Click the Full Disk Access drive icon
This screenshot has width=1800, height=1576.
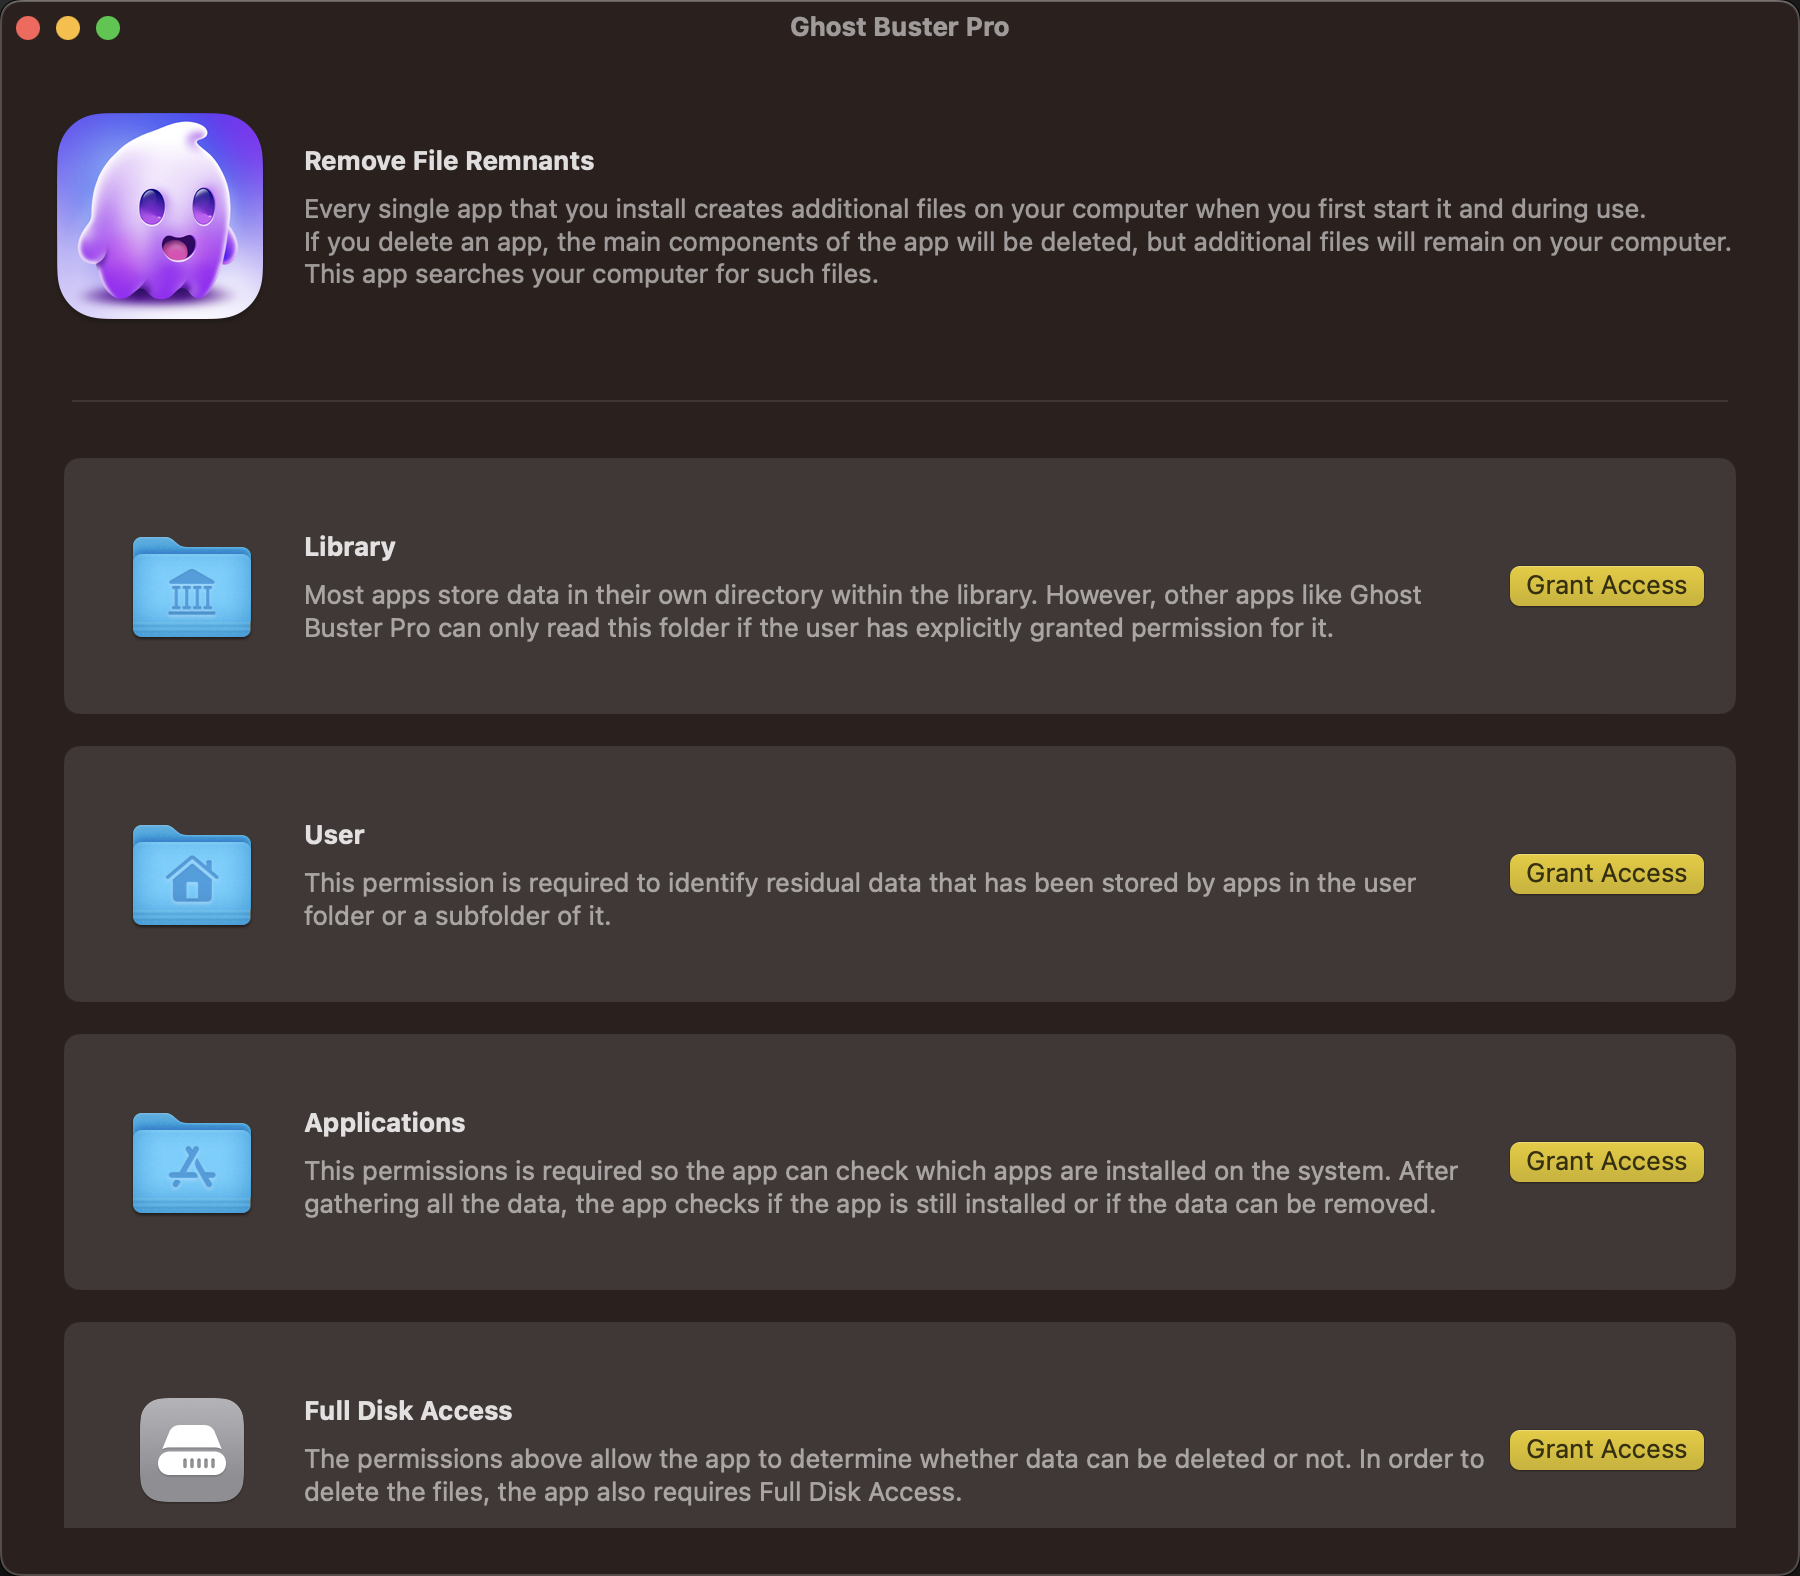(192, 1450)
